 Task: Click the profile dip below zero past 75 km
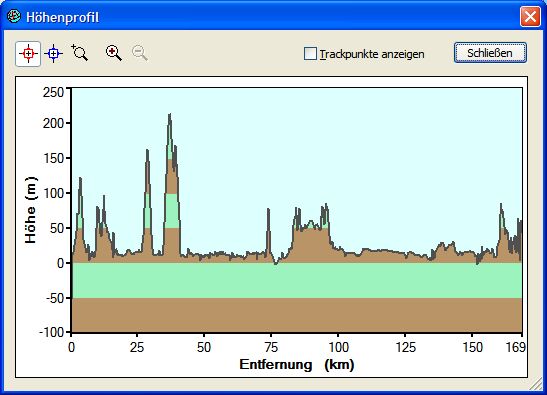click(x=276, y=263)
